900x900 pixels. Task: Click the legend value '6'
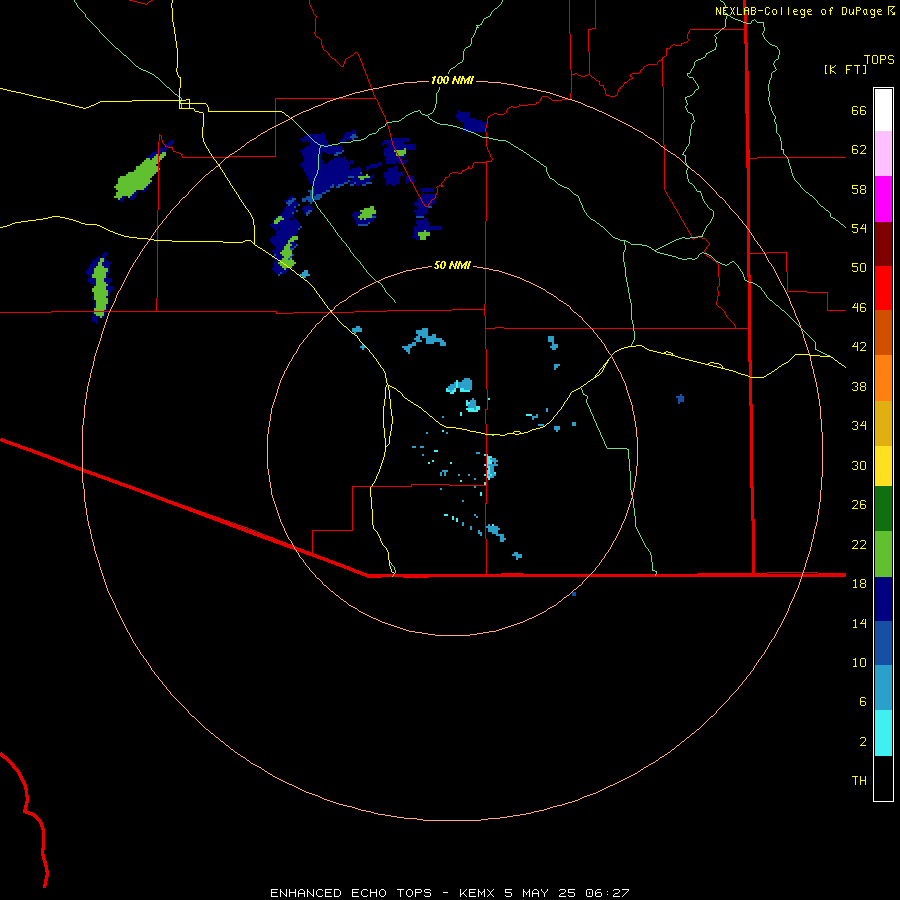[x=863, y=701]
